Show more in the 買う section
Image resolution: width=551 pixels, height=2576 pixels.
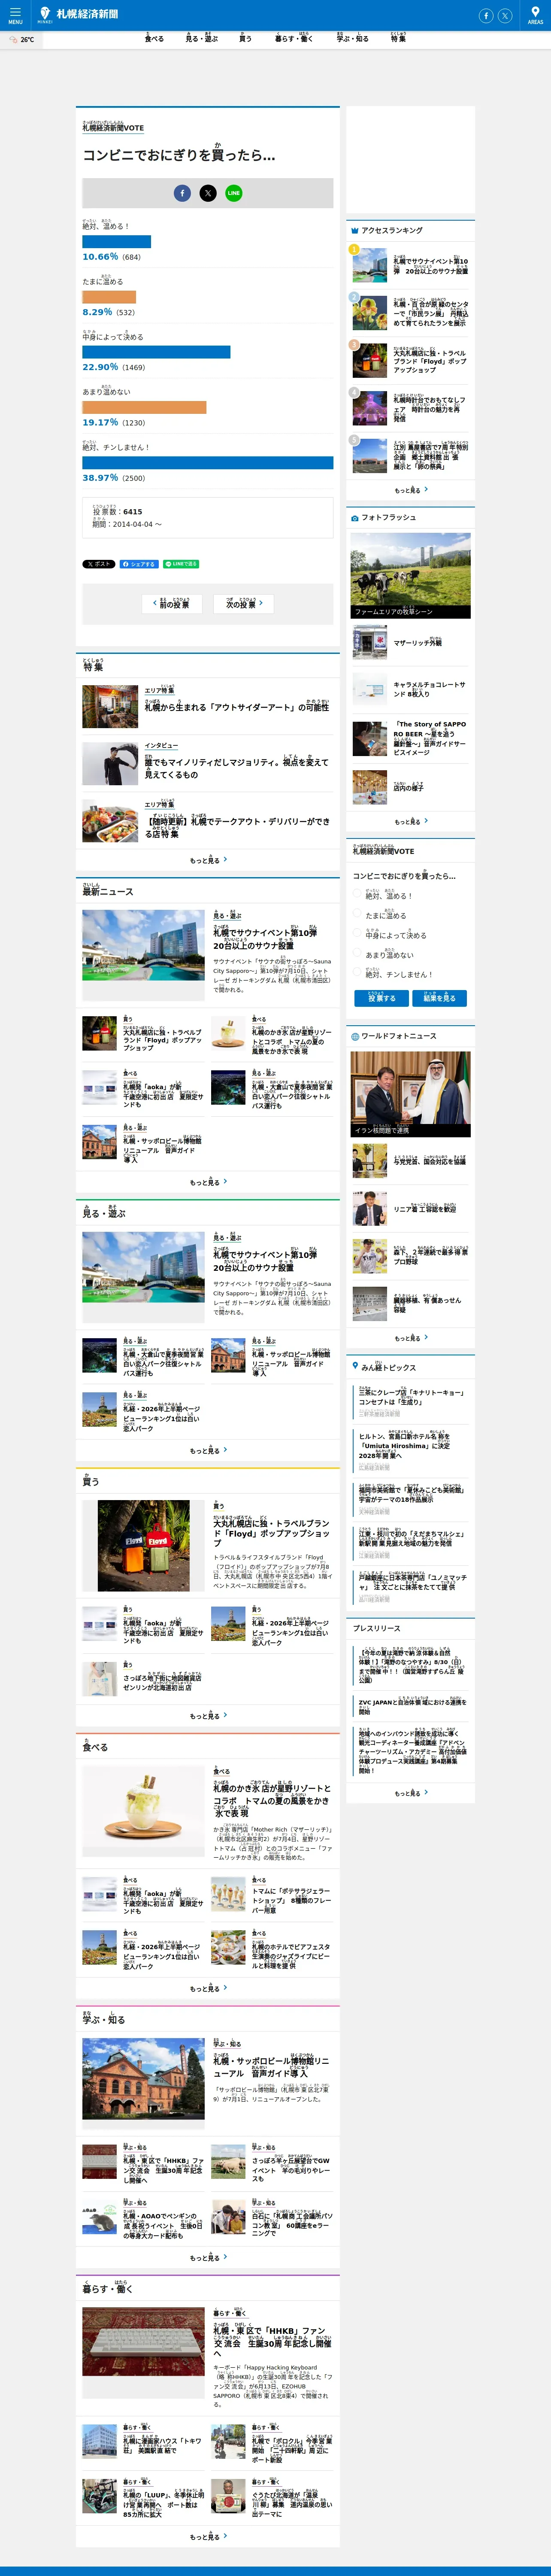click(208, 1716)
